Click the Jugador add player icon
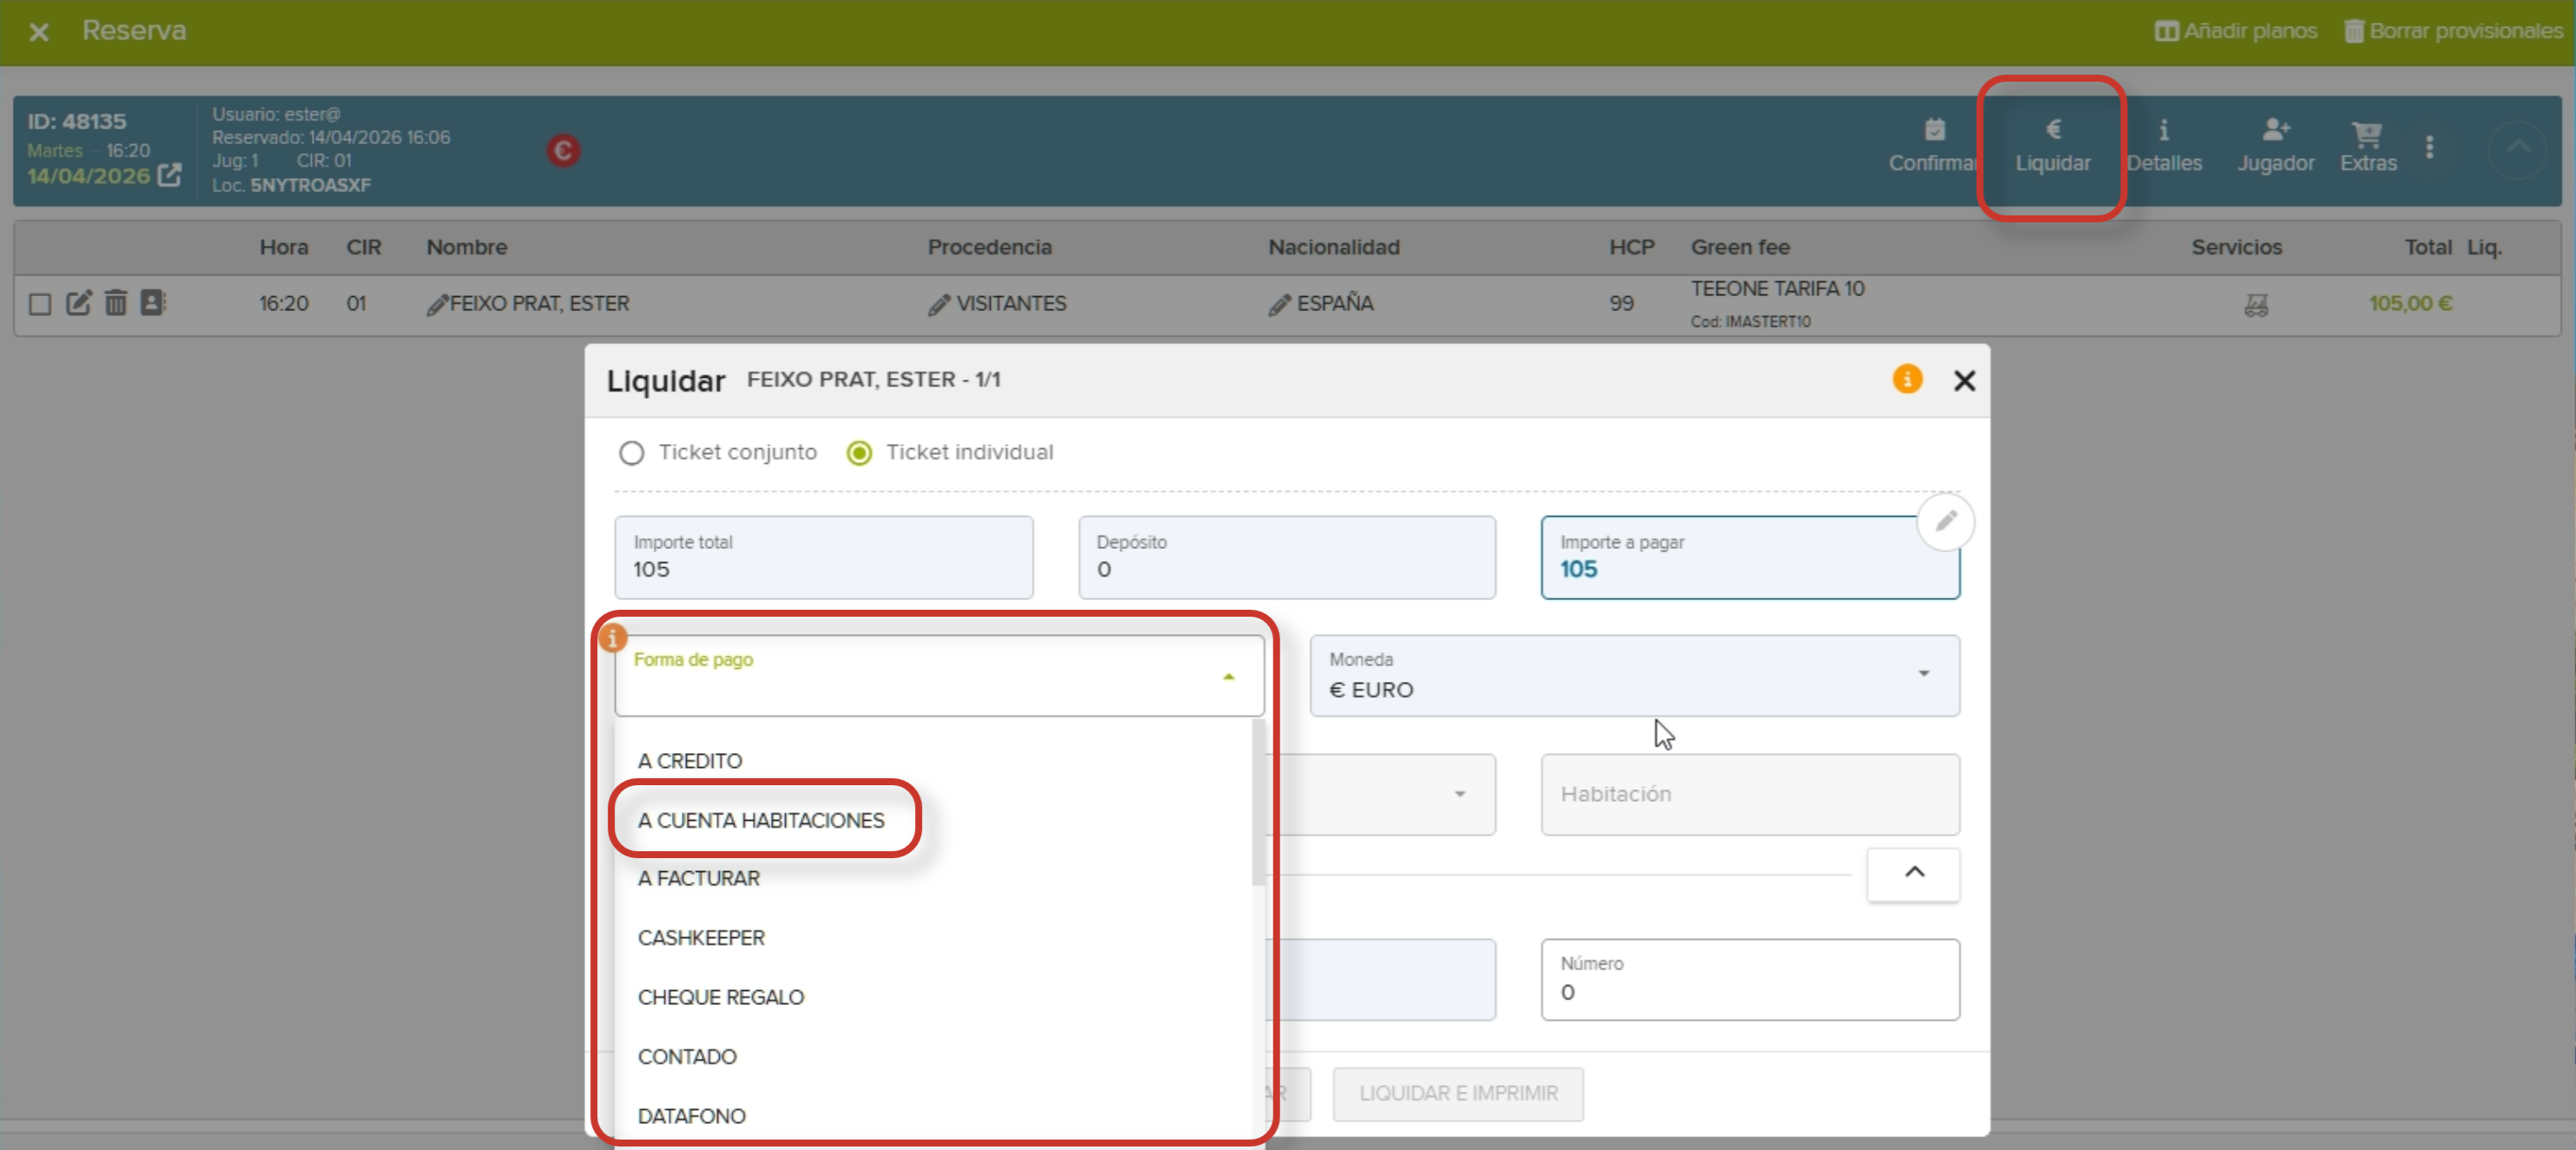The image size is (2576, 1150). click(2276, 130)
